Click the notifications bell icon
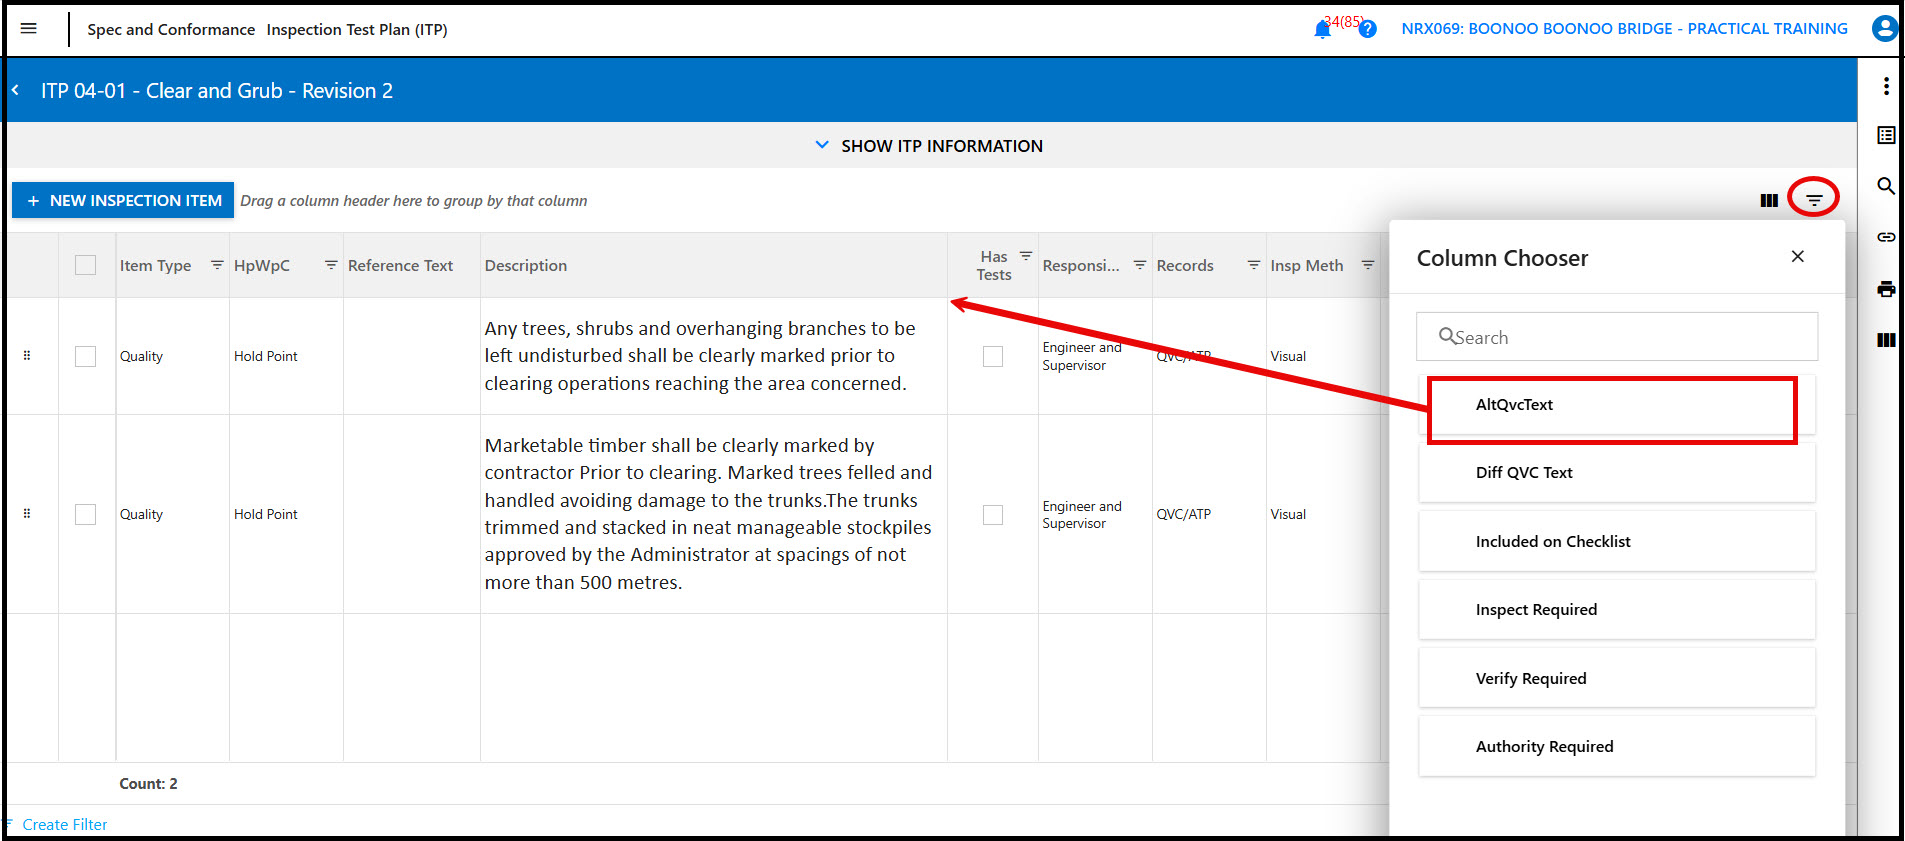Viewport: 1905px width, 841px height. tap(1322, 30)
